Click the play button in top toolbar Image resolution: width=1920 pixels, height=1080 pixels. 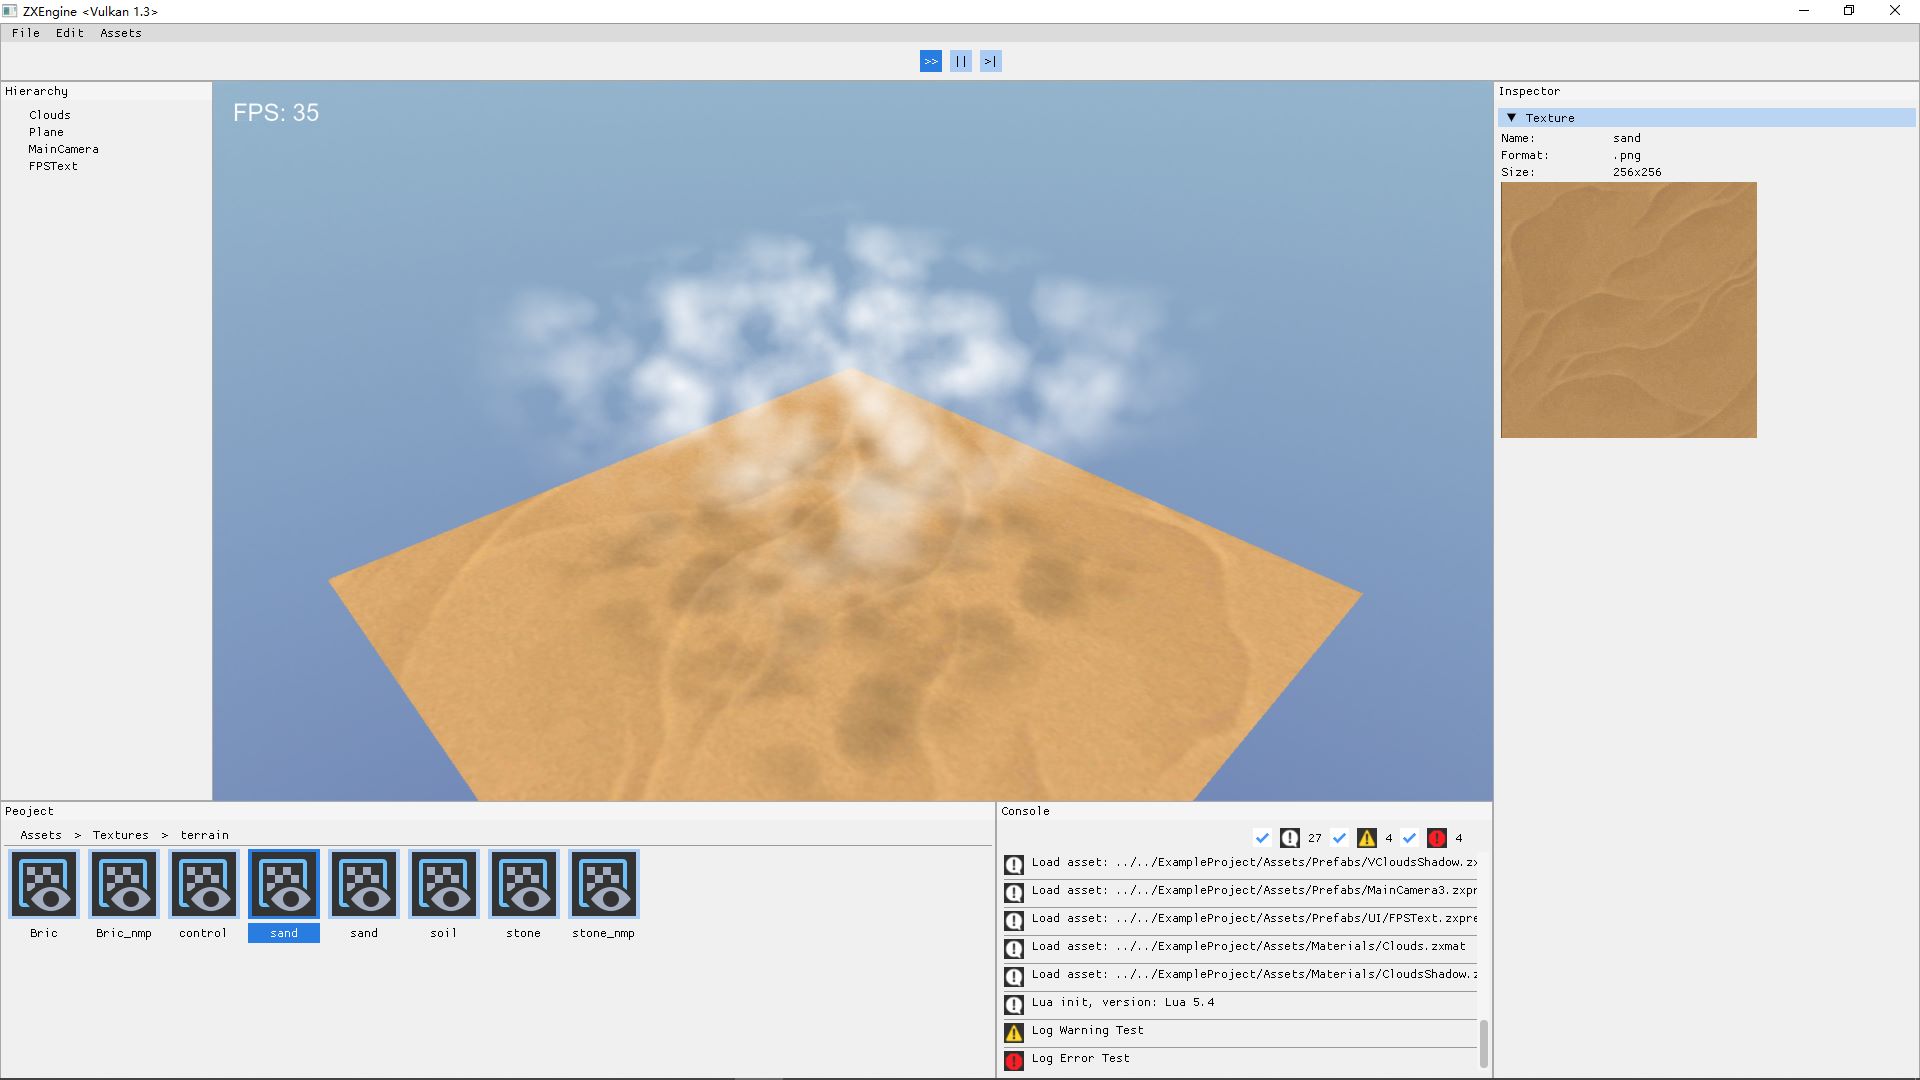[930, 61]
